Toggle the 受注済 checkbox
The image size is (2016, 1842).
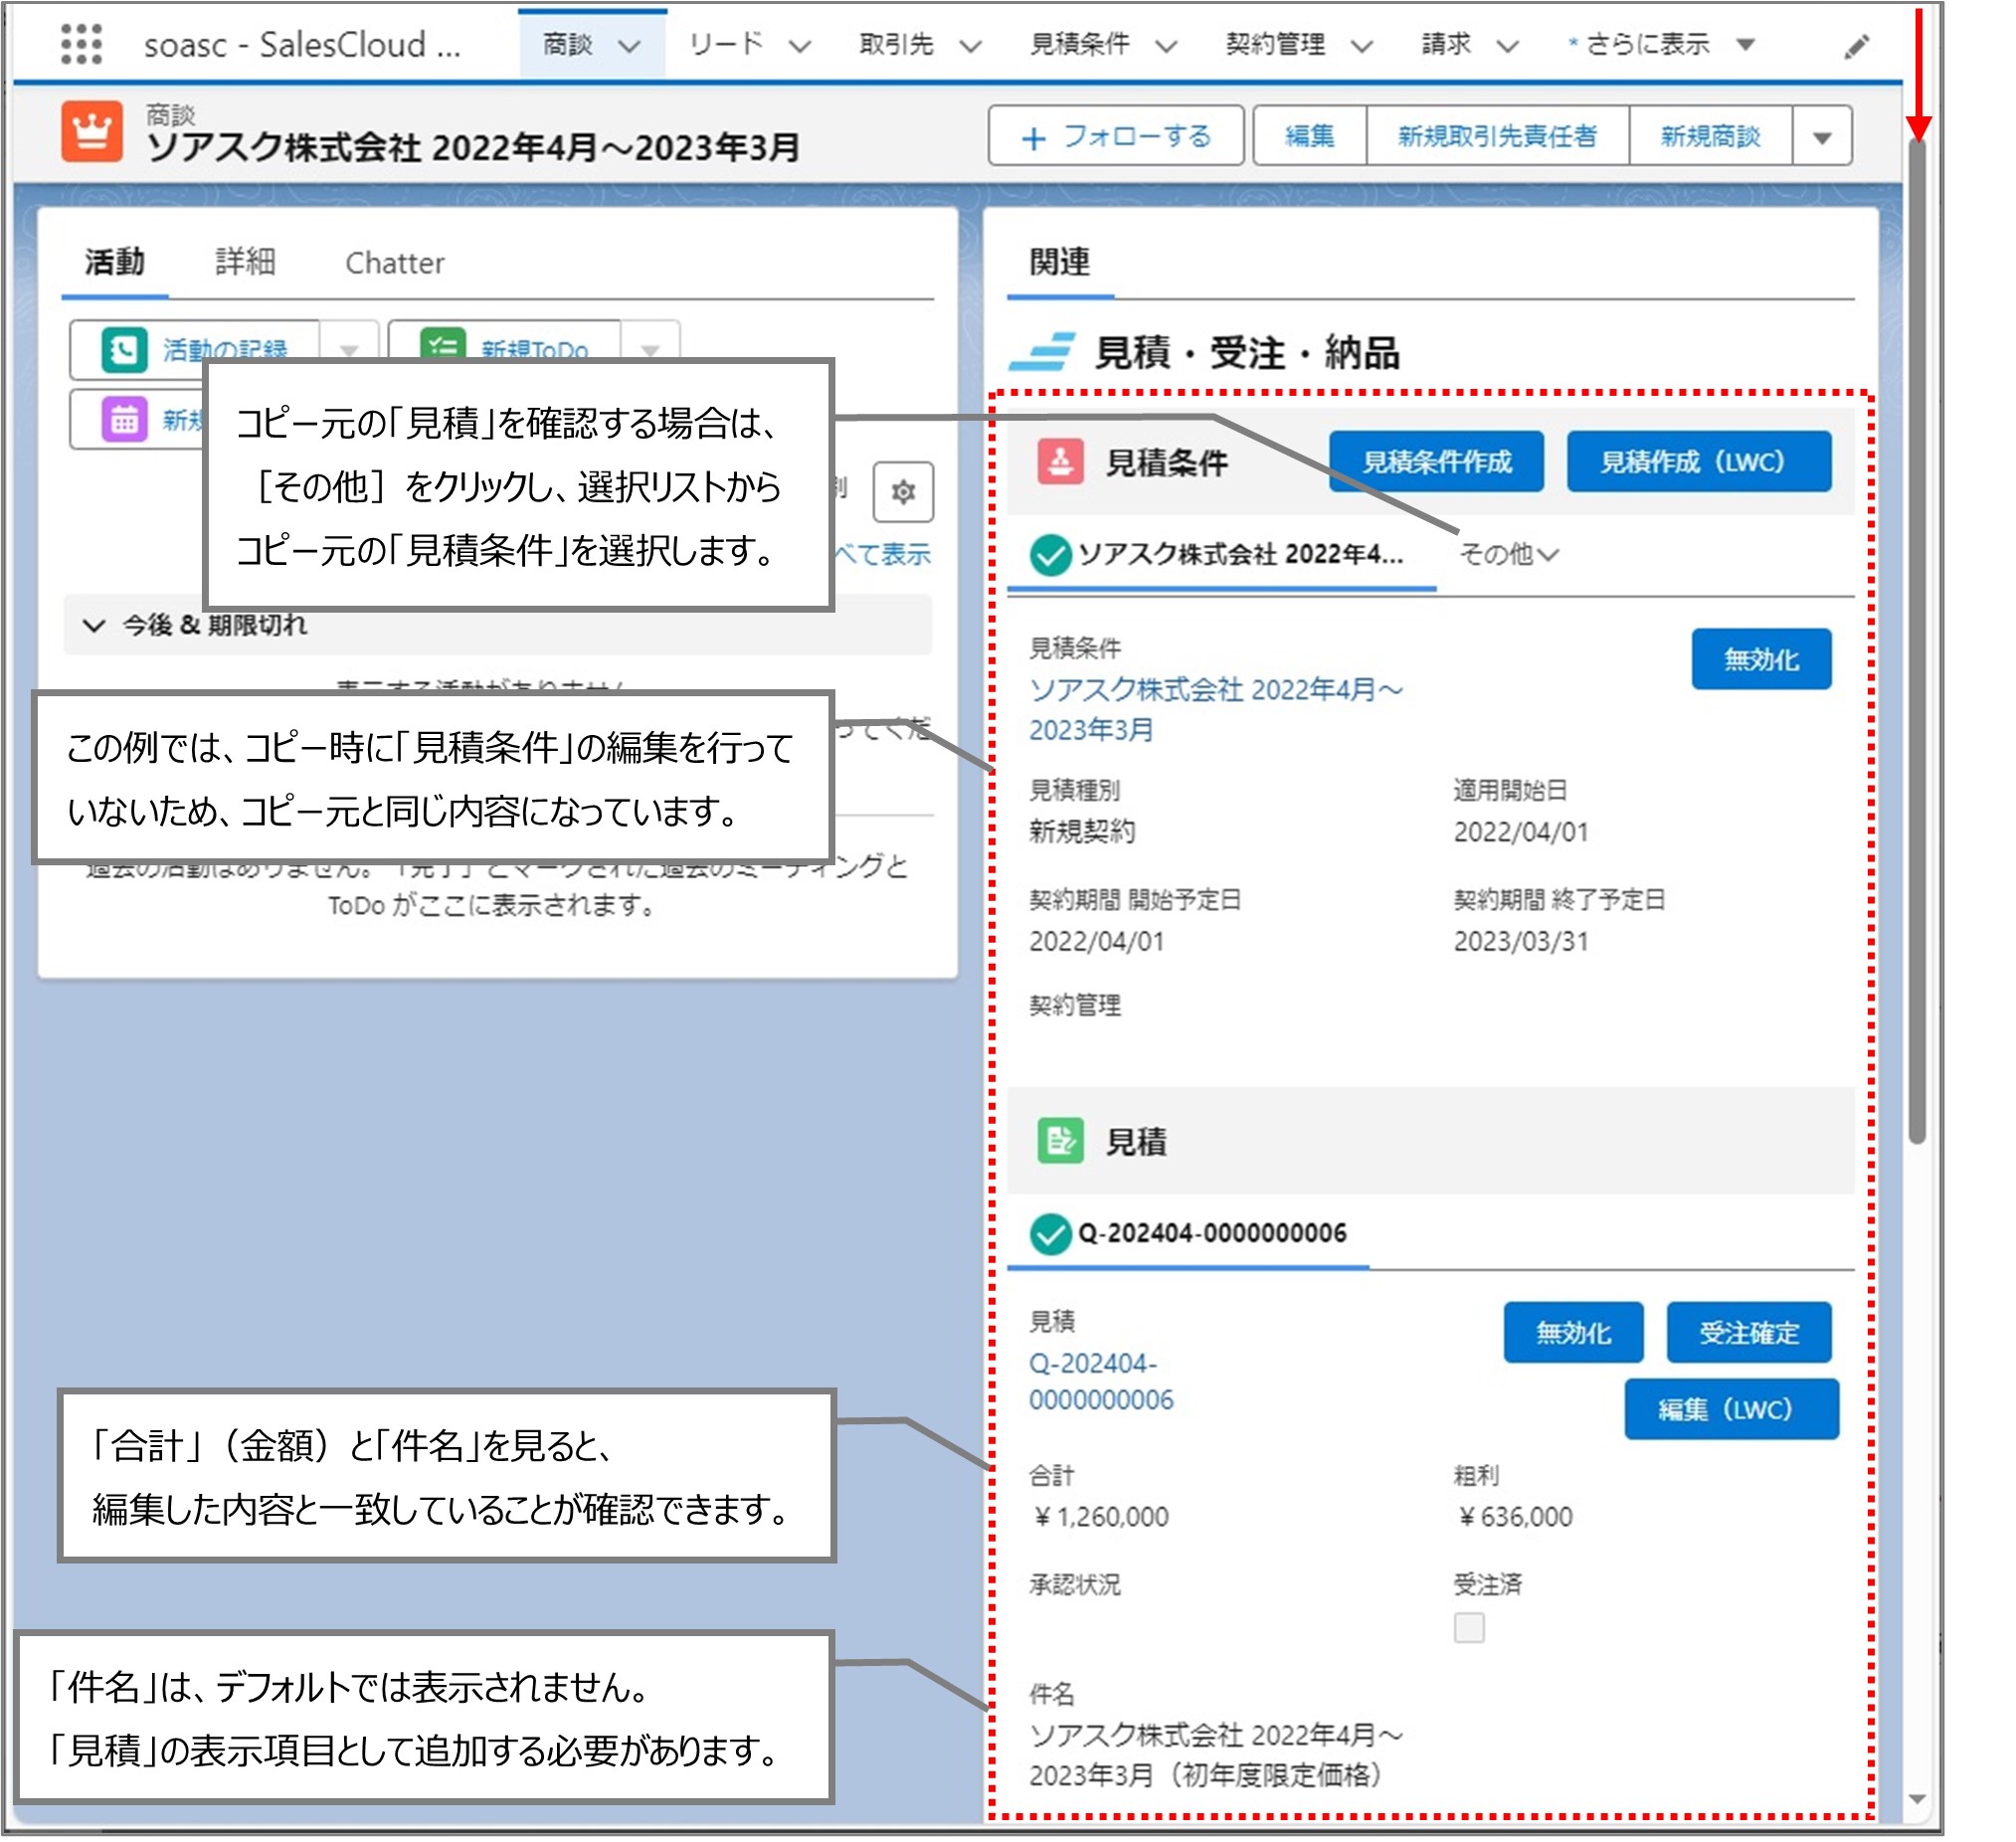(1469, 1628)
